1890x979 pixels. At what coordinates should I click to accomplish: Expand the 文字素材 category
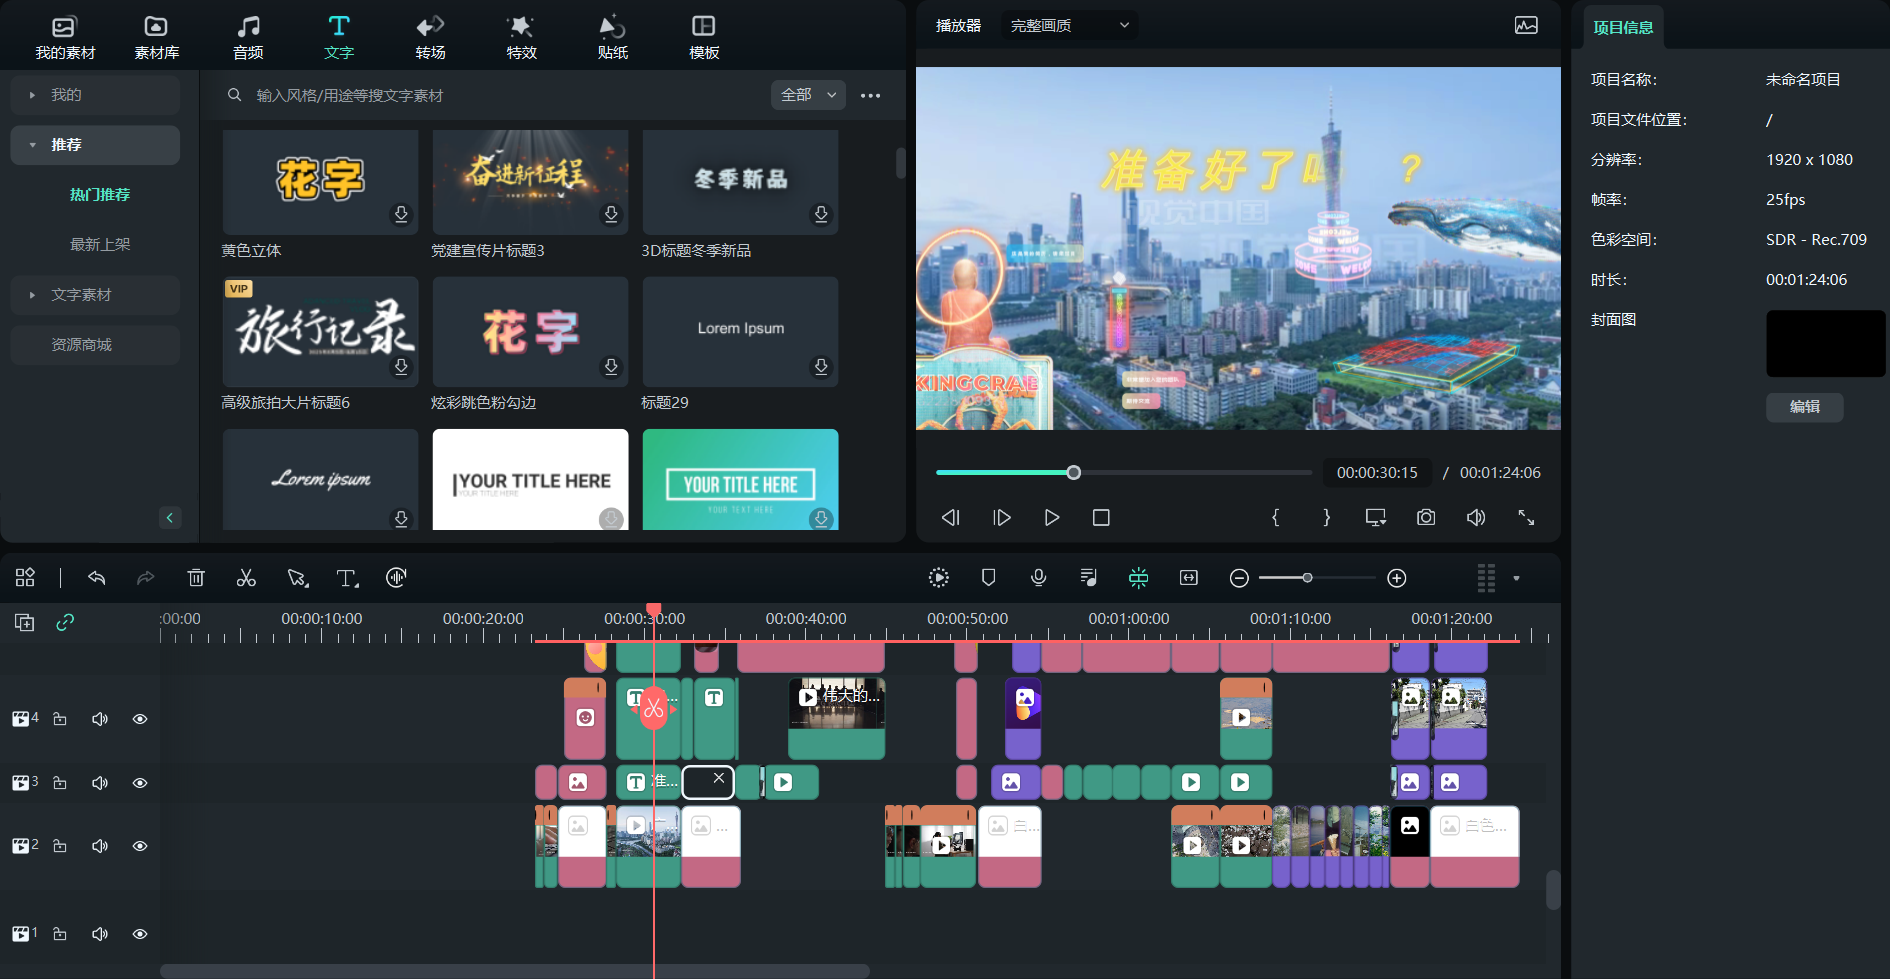(95, 295)
